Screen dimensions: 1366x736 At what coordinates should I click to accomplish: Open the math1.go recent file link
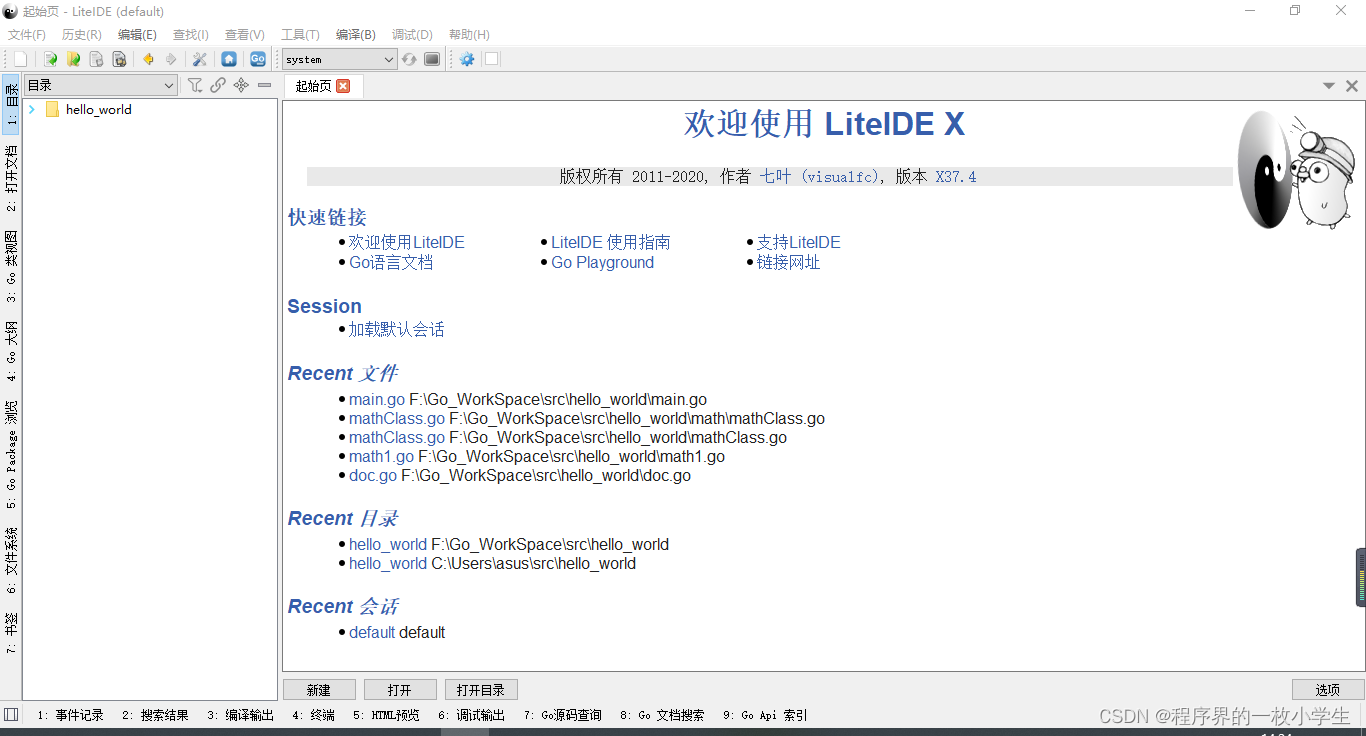pos(381,456)
